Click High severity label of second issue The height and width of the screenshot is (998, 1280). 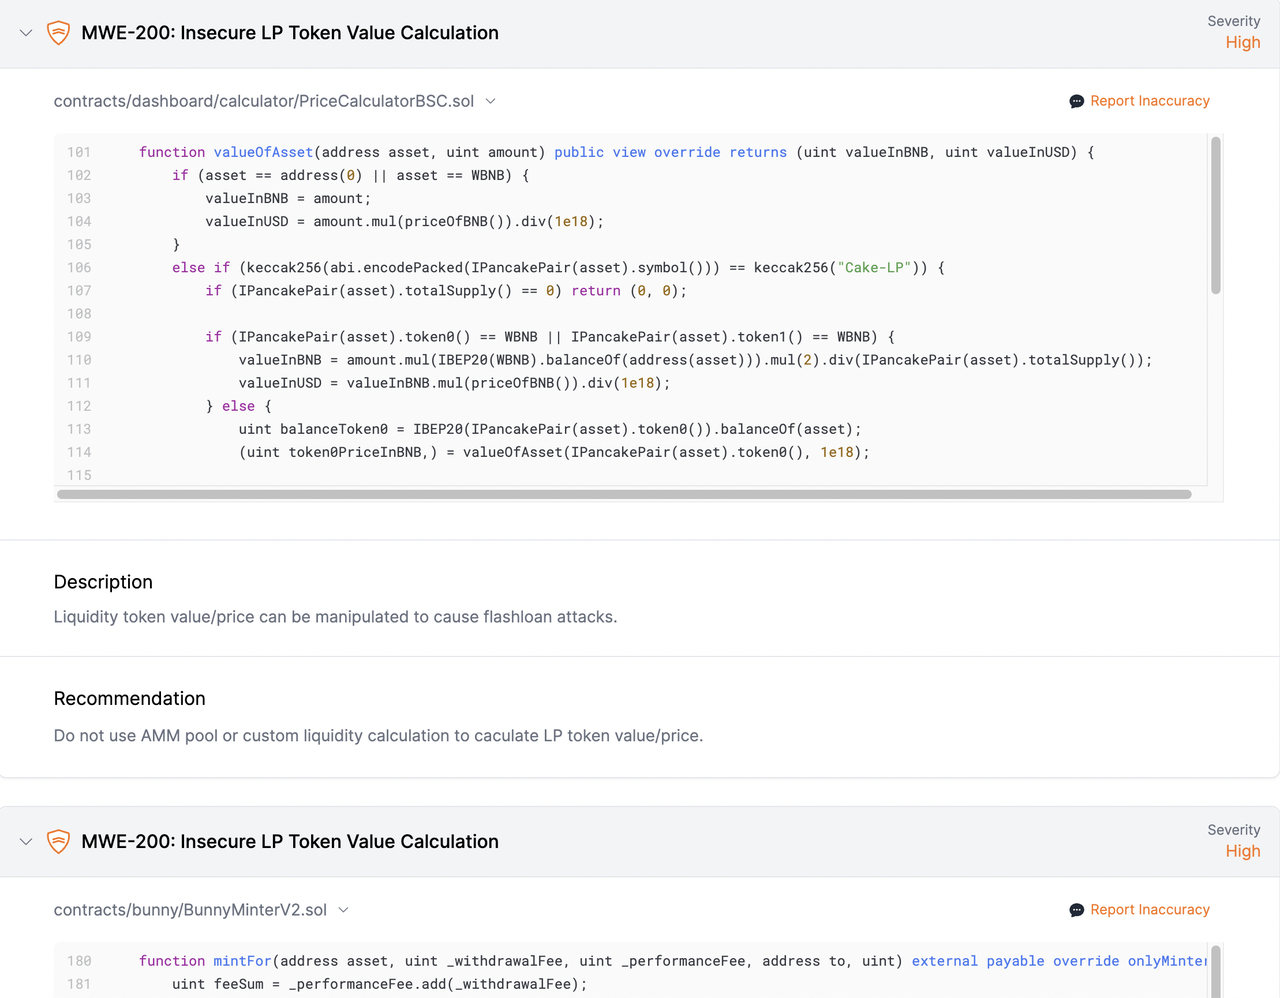(1243, 852)
